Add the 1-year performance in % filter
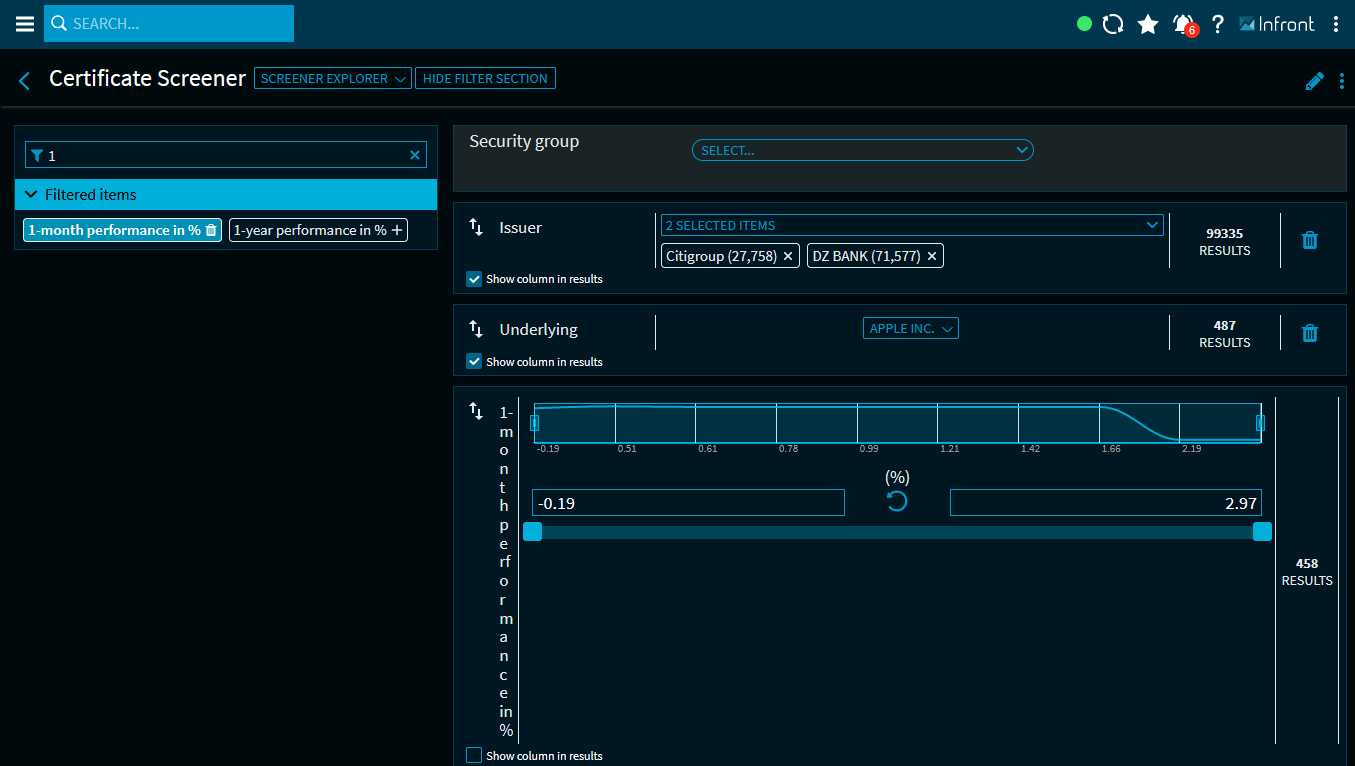This screenshot has width=1355, height=766. pos(397,230)
